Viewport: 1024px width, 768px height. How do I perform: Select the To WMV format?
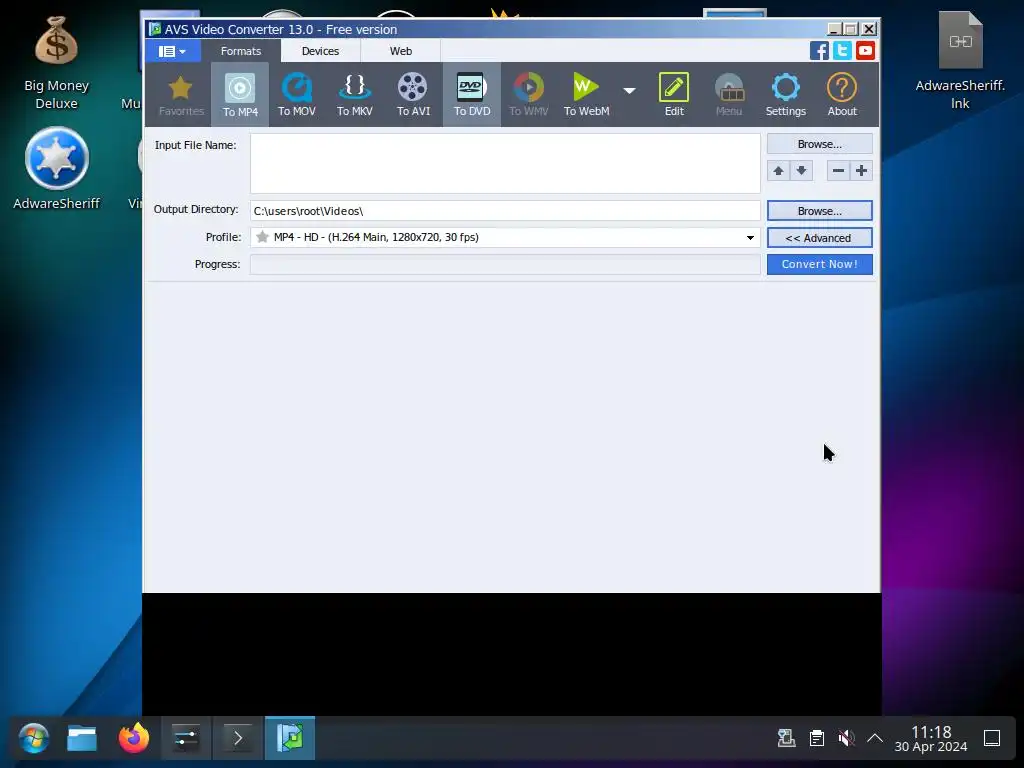coord(528,95)
